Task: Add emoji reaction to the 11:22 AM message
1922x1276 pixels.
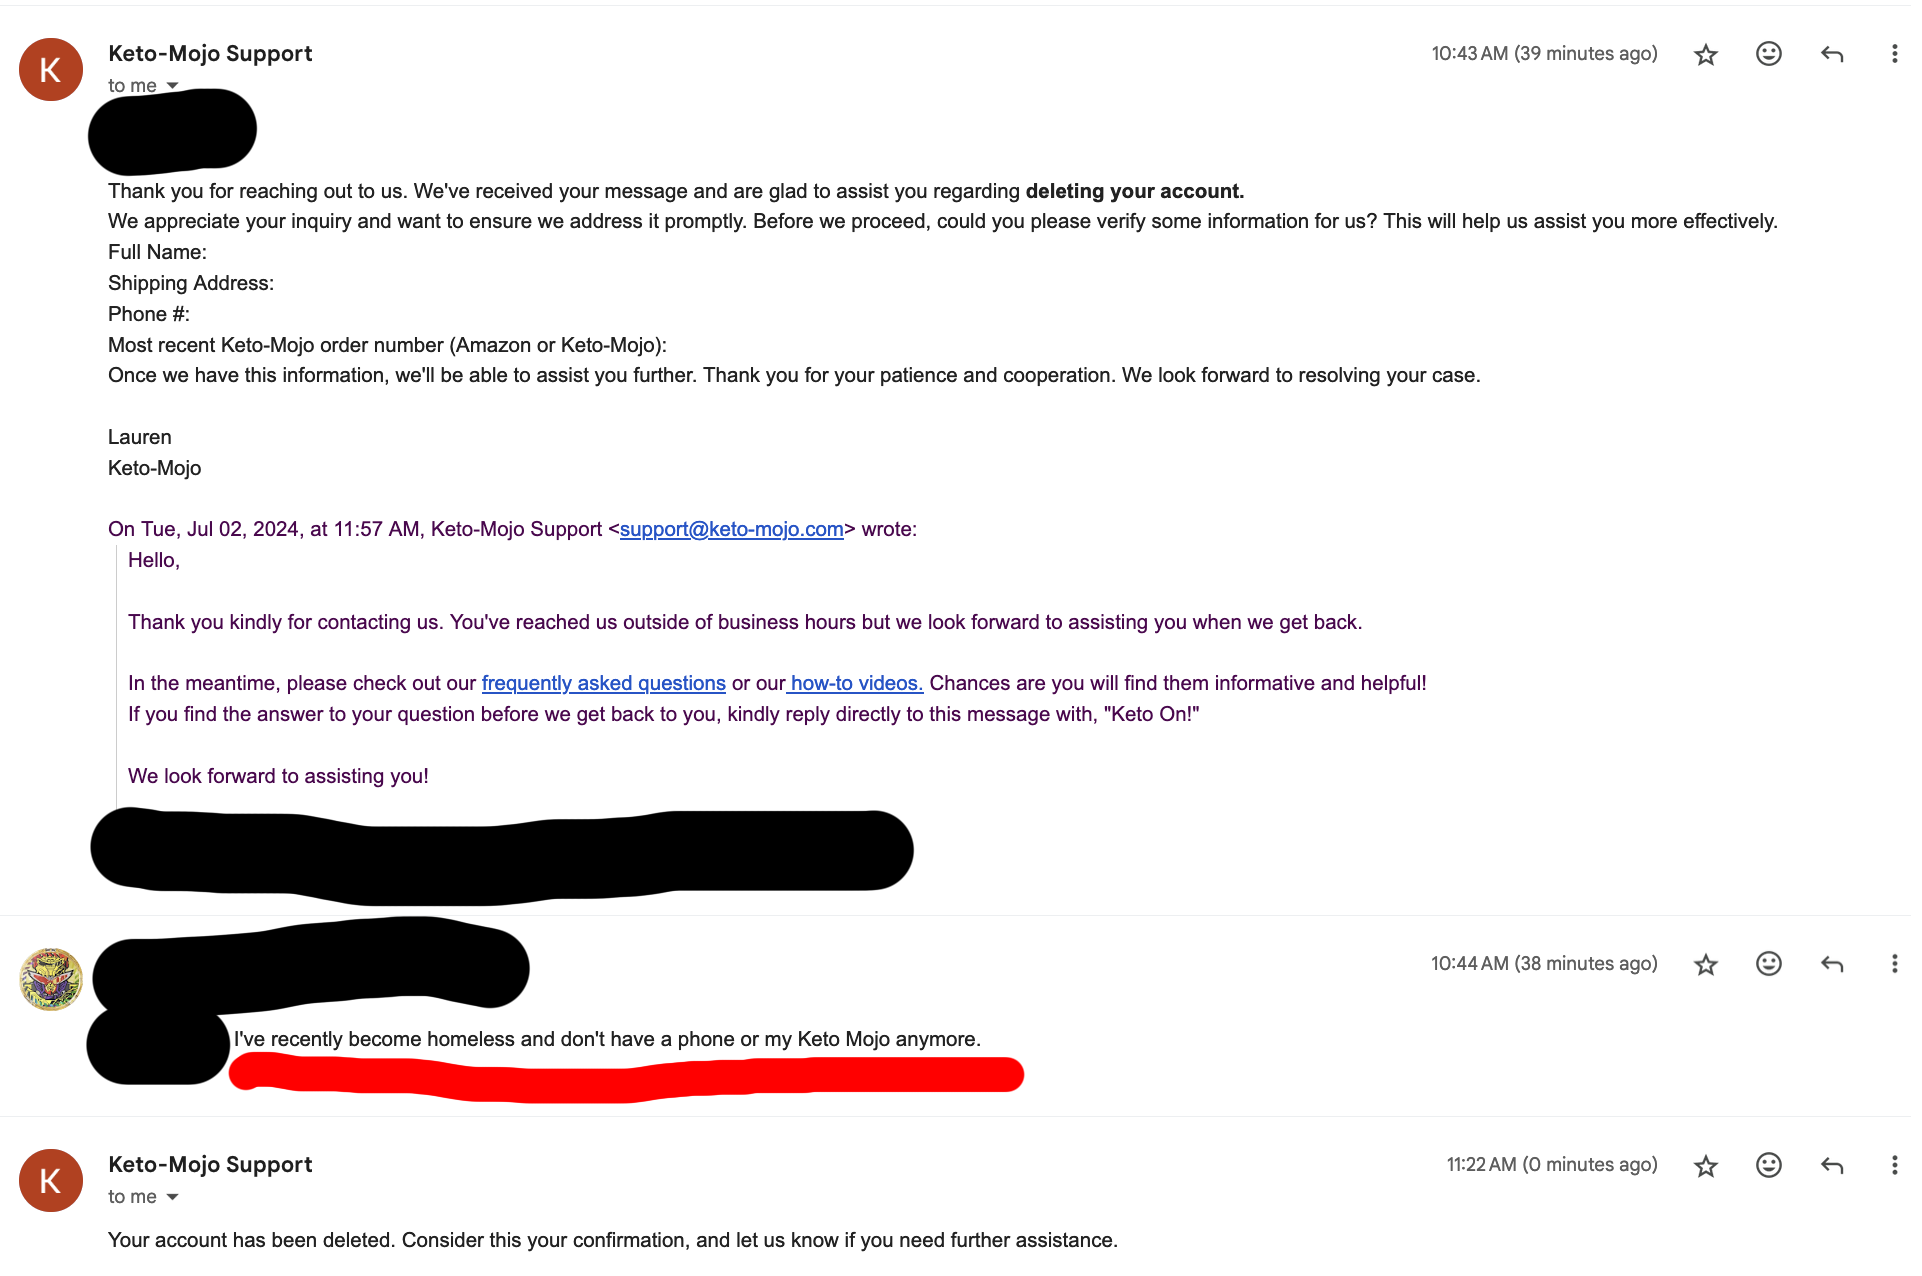Action: point(1768,1165)
